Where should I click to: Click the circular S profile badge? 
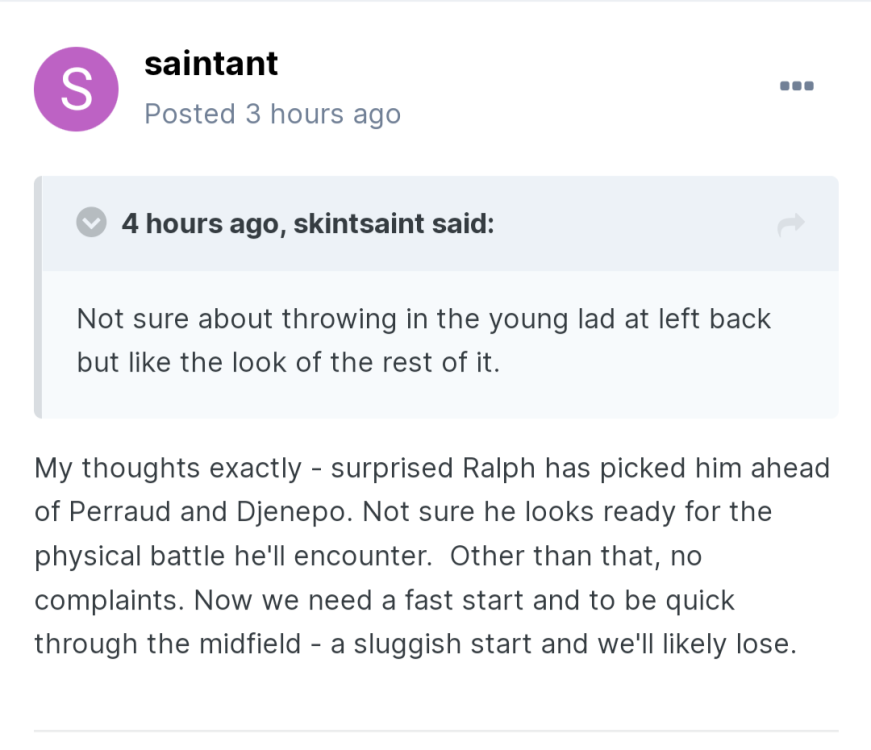[x=76, y=89]
